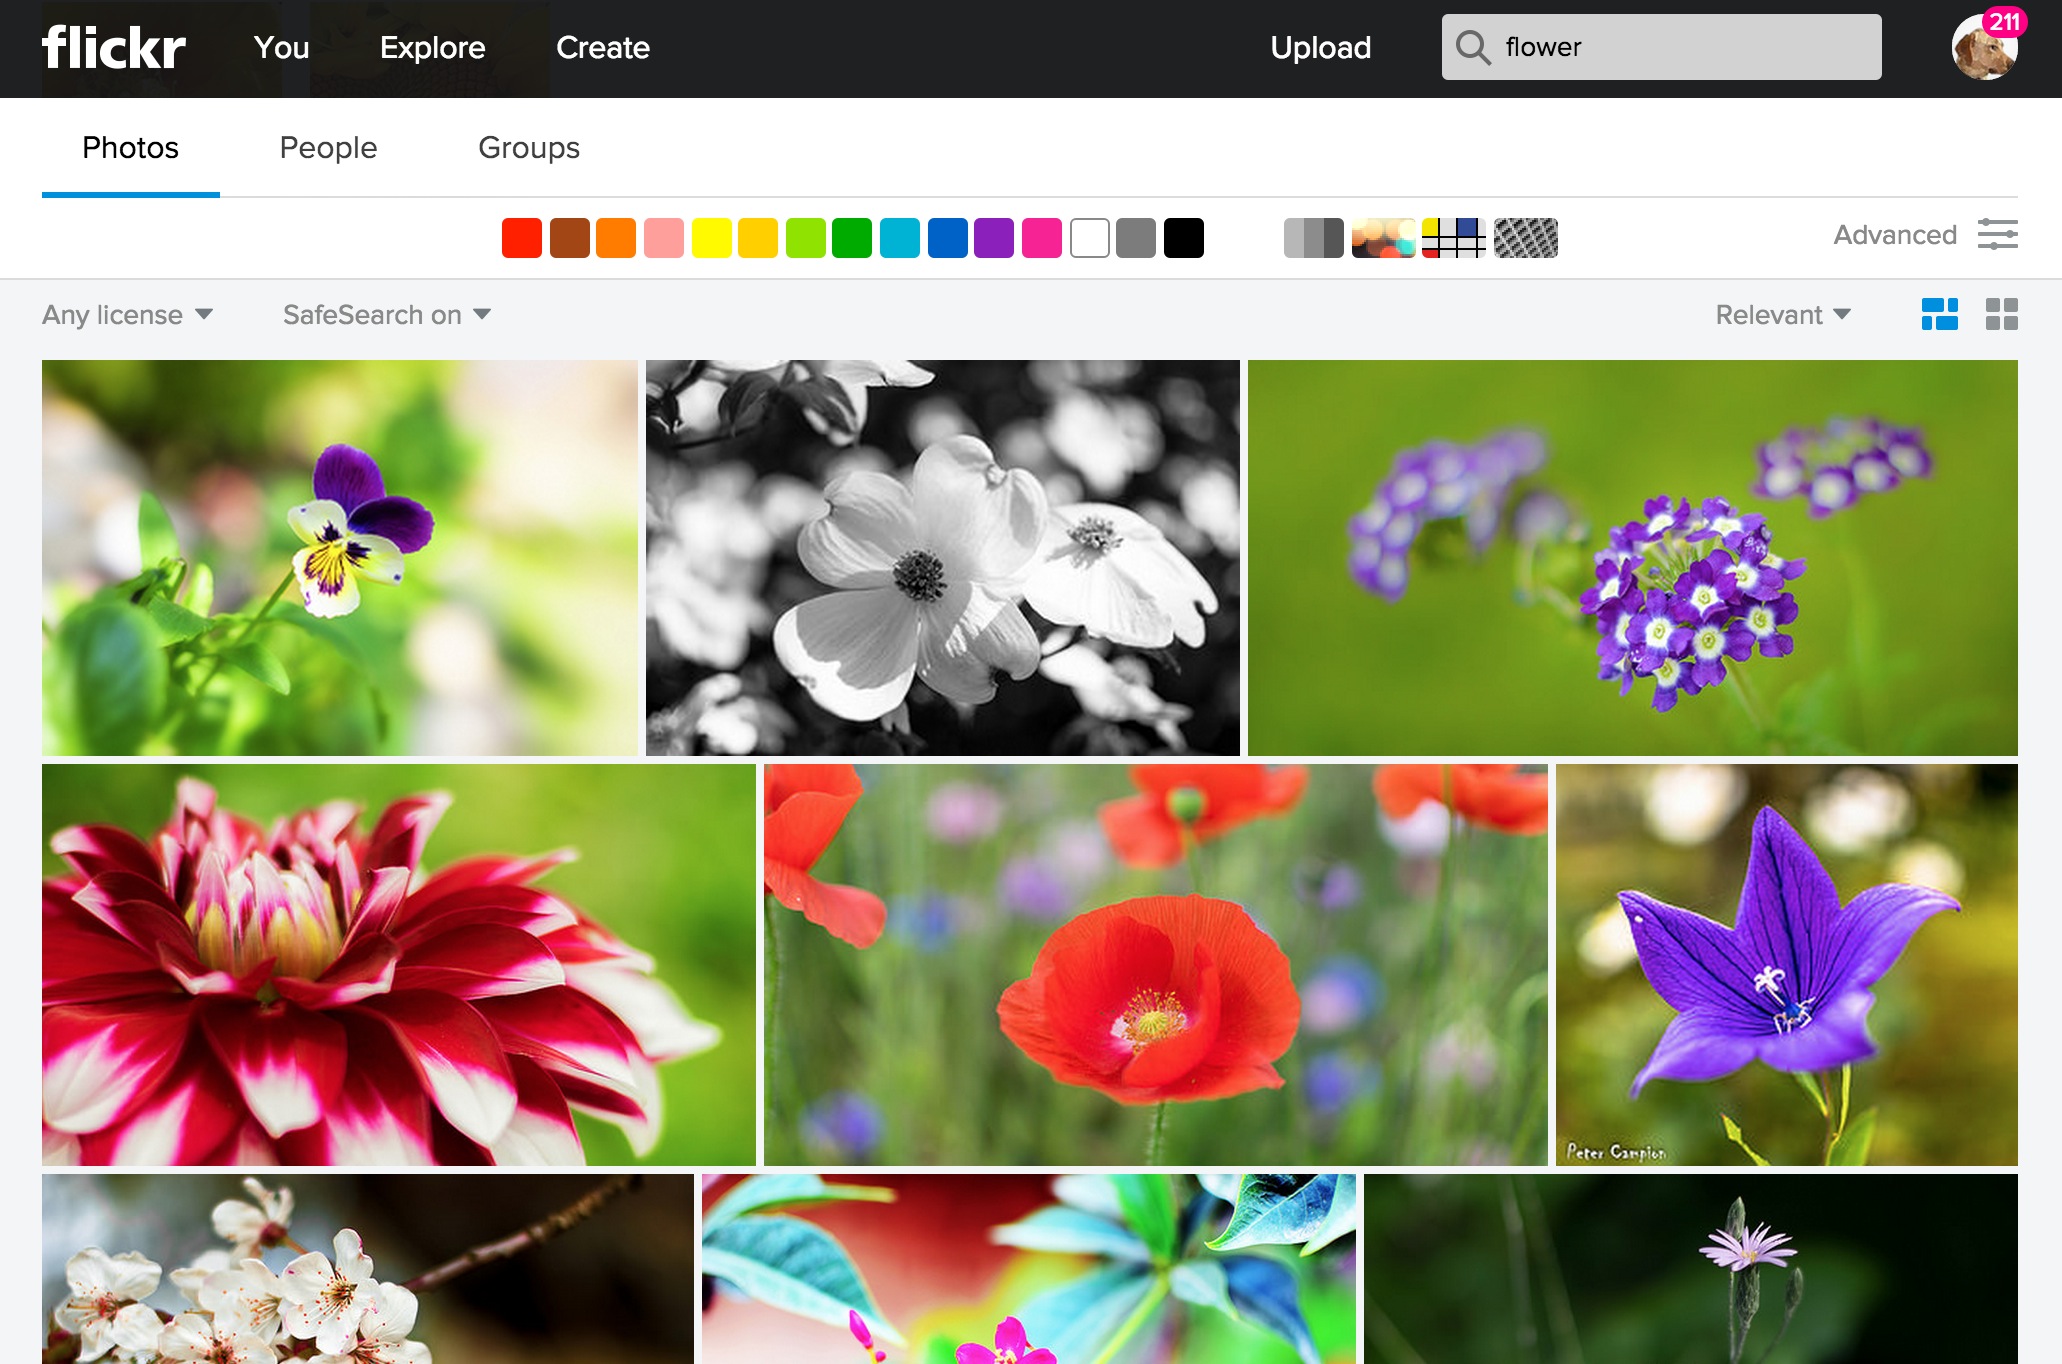This screenshot has height=1364, width=2062.
Task: Filter by the brown color swatch
Action: [569, 238]
